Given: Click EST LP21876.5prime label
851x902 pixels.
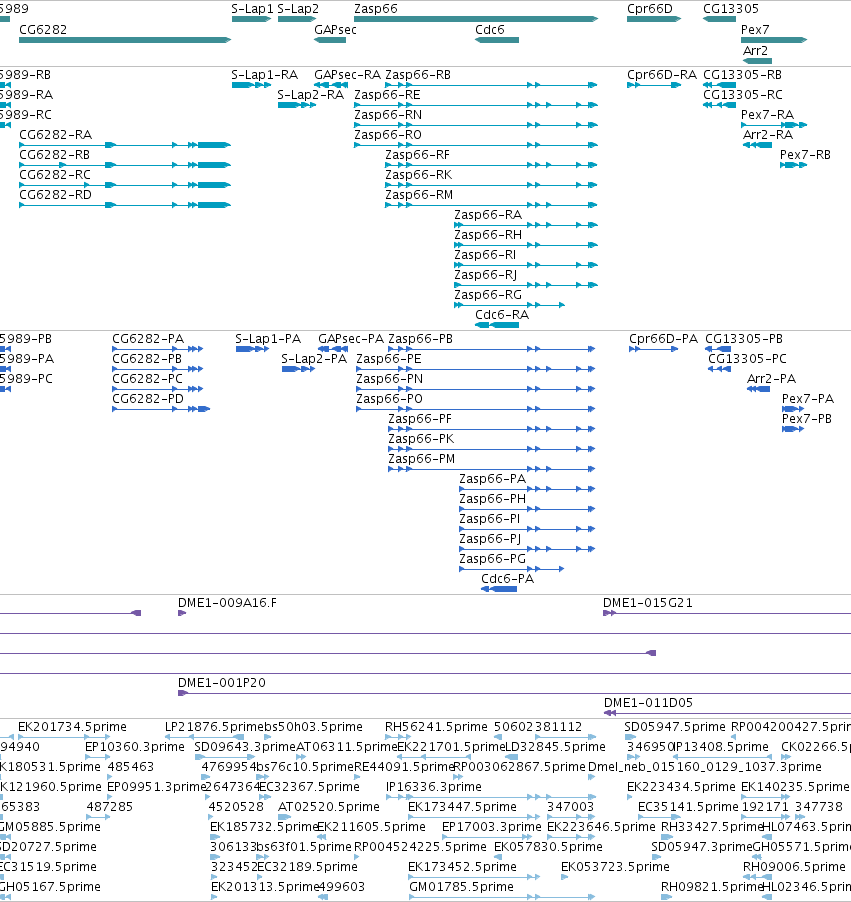Looking at the screenshot, I should pos(215,727).
